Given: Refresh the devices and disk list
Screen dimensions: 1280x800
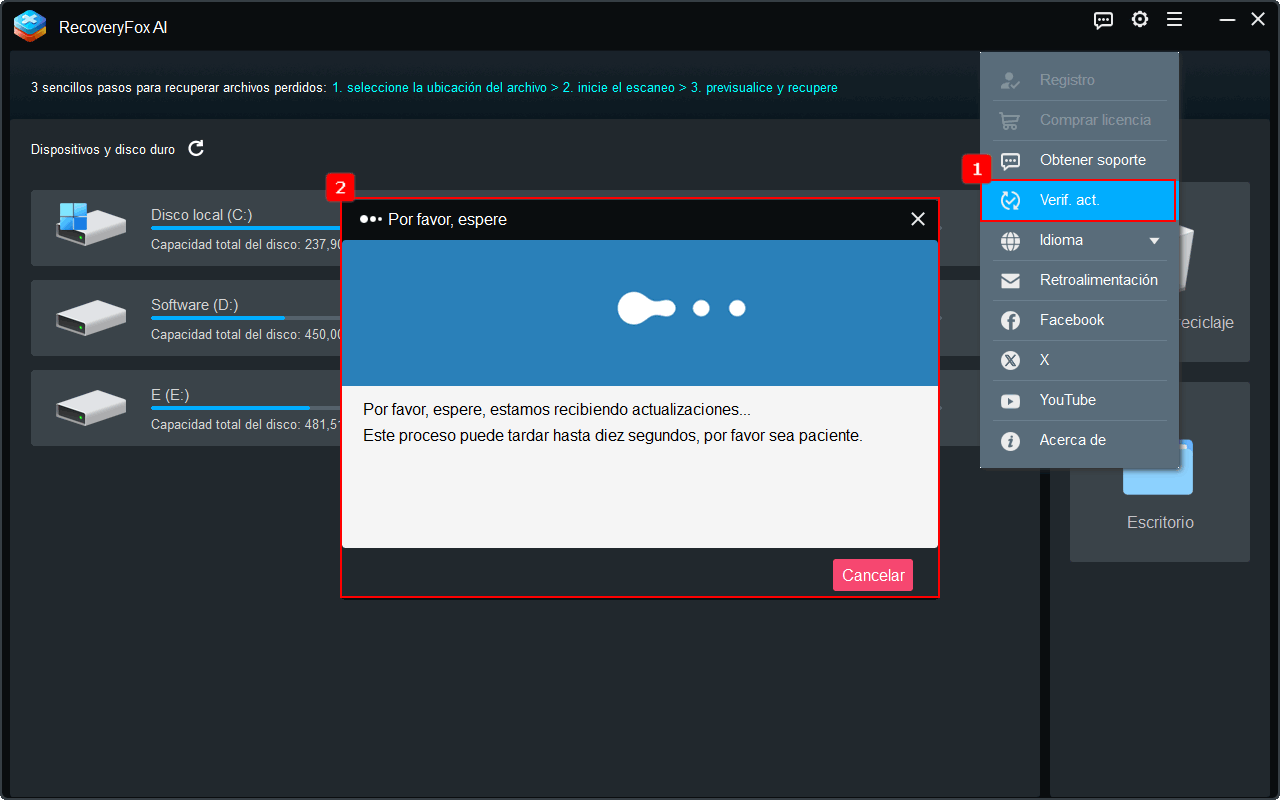Looking at the screenshot, I should [196, 149].
